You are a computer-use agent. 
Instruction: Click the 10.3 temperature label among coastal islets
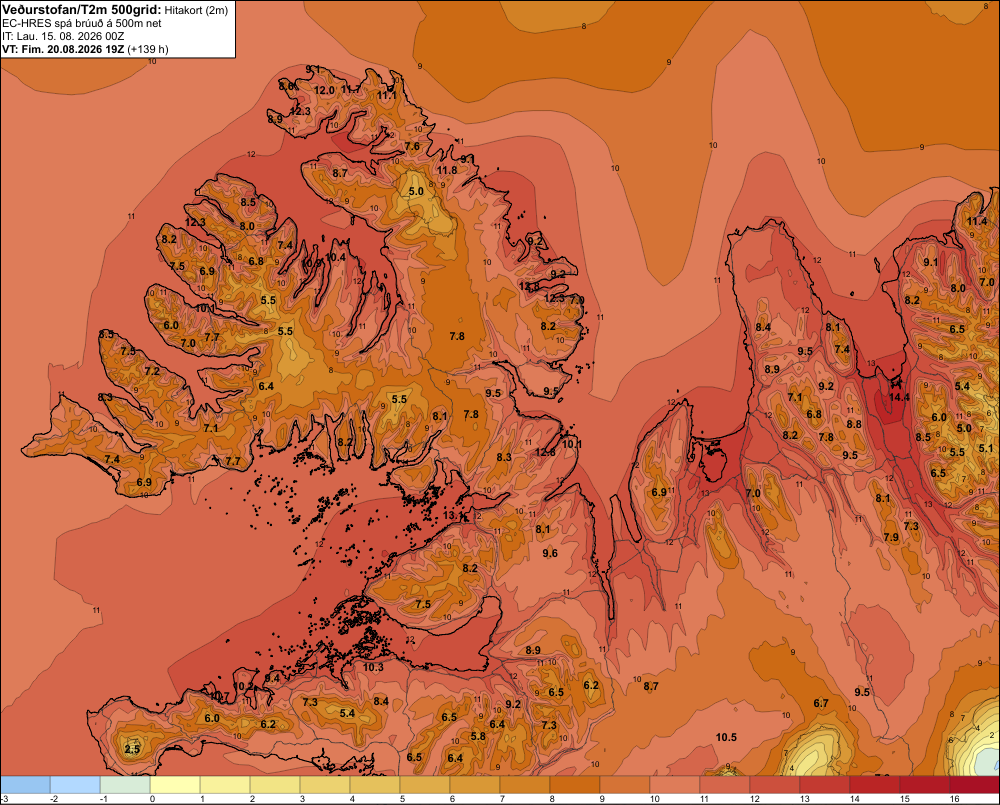pyautogui.click(x=373, y=667)
